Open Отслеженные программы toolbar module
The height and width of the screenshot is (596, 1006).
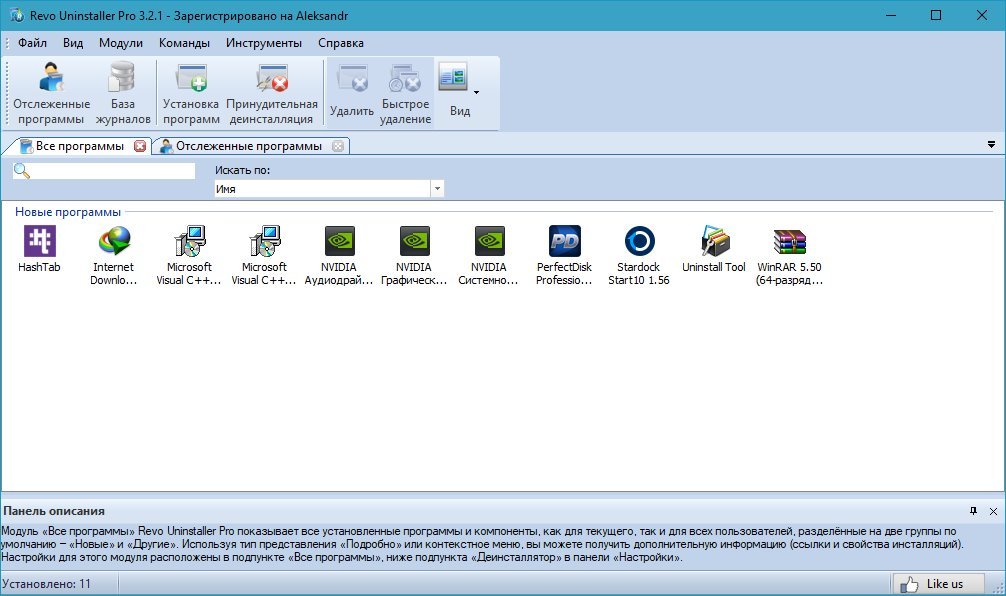click(51, 94)
